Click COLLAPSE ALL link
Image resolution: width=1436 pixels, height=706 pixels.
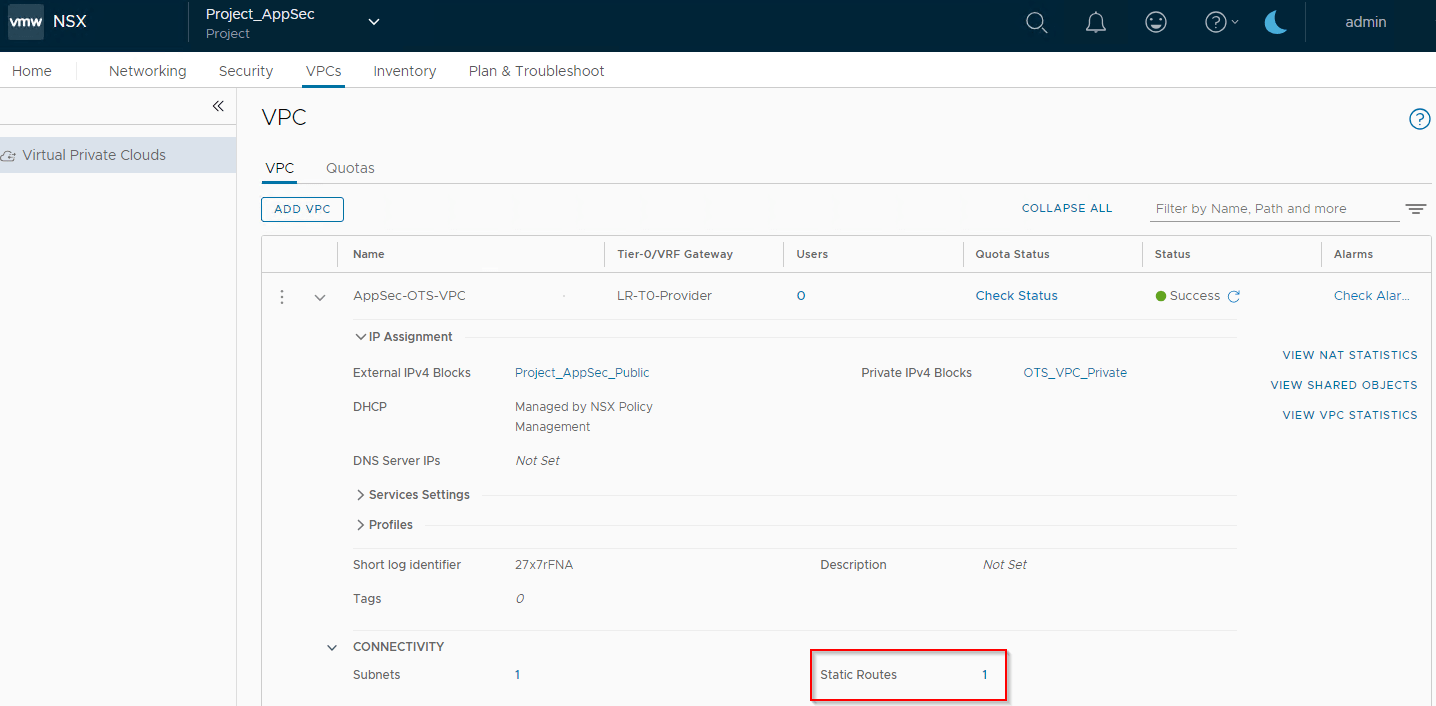(x=1067, y=208)
